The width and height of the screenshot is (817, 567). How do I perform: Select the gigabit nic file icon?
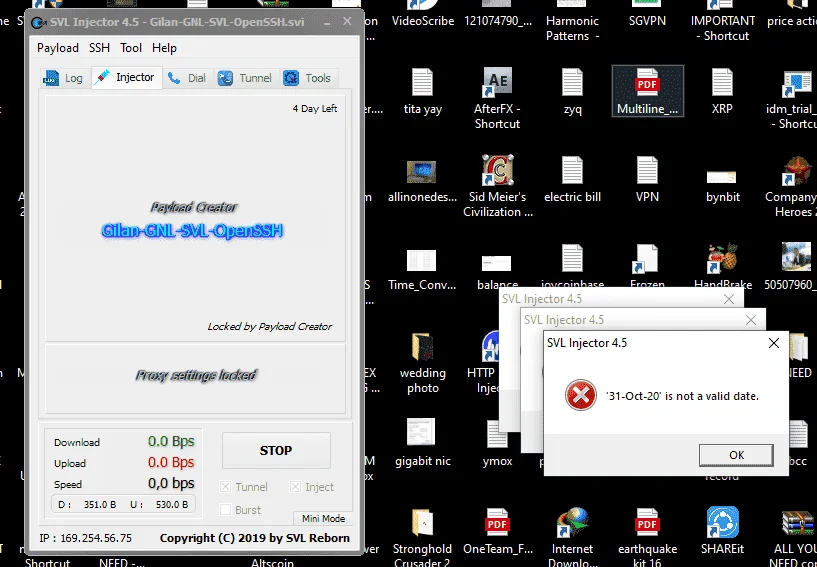tap(423, 442)
